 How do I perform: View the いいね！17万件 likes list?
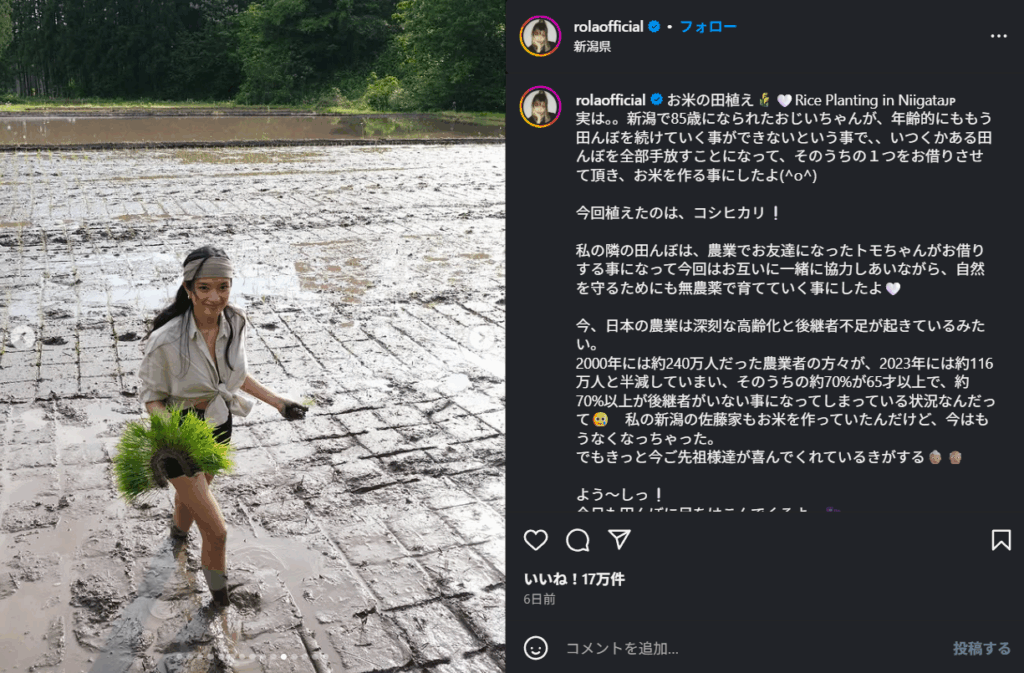[x=574, y=579]
